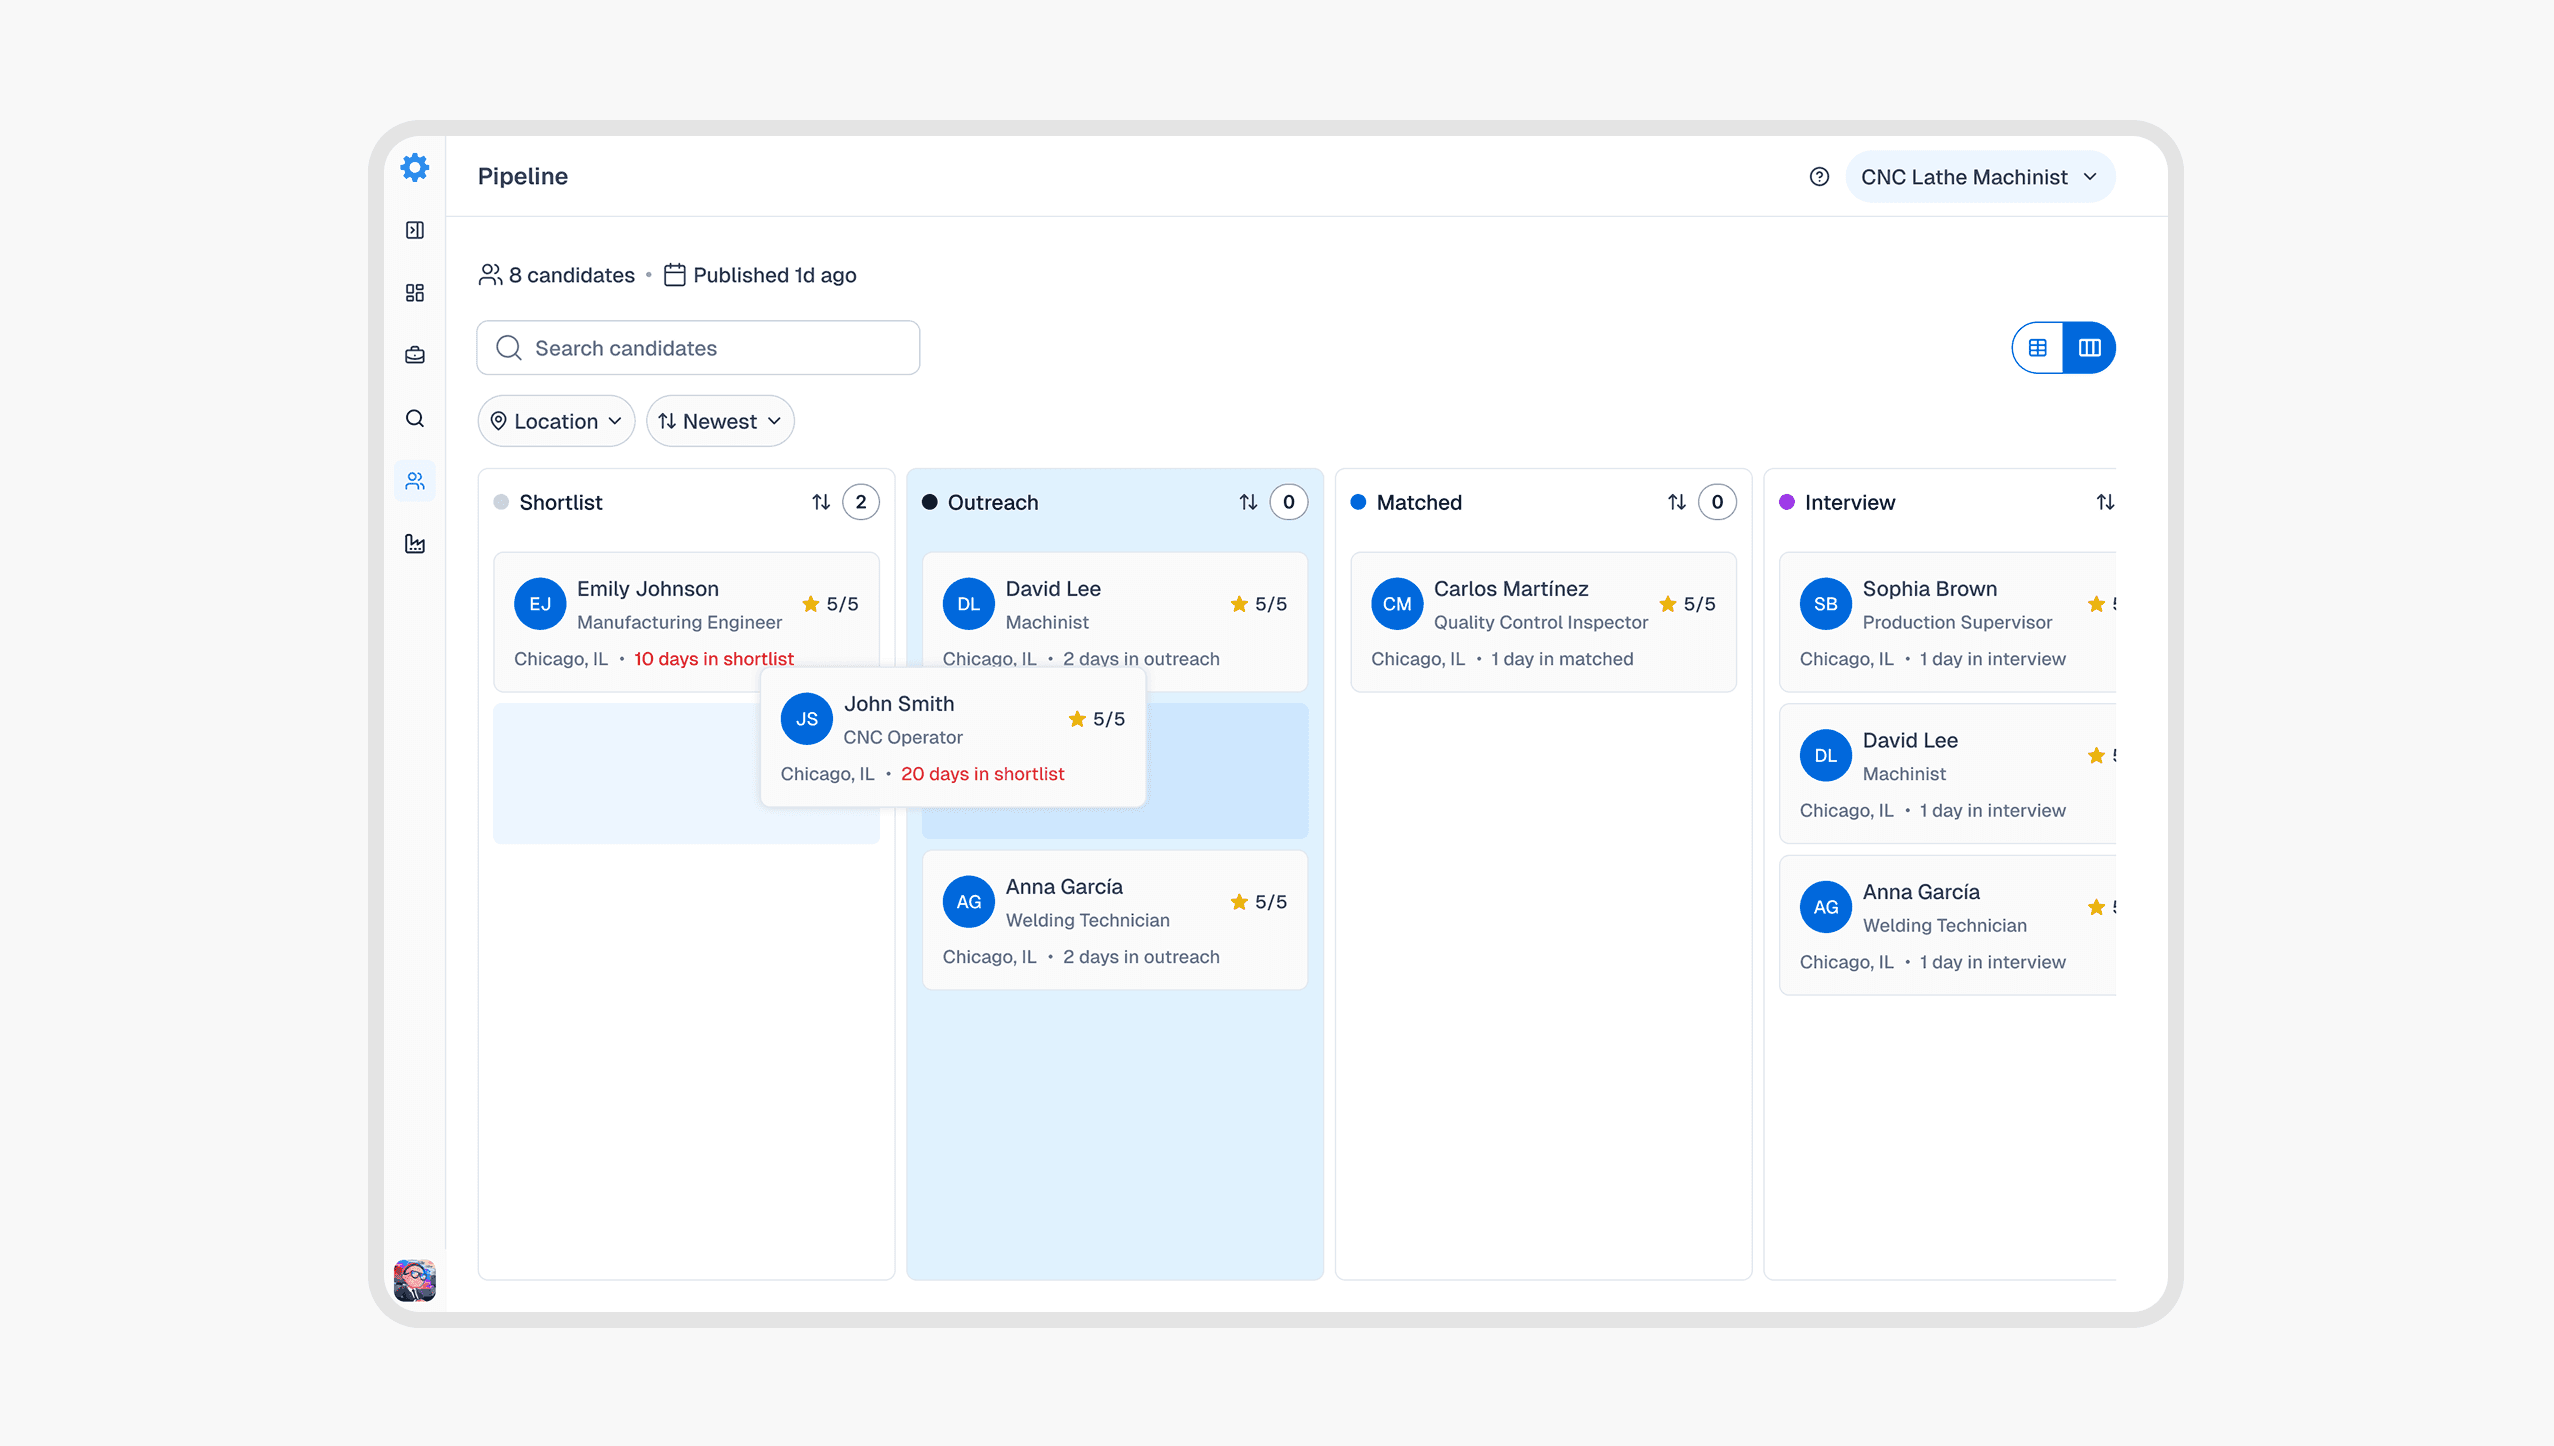Image resolution: width=2554 pixels, height=1446 pixels.
Task: Expand the CNC Lathe Machinist dropdown
Action: pos(1979,177)
